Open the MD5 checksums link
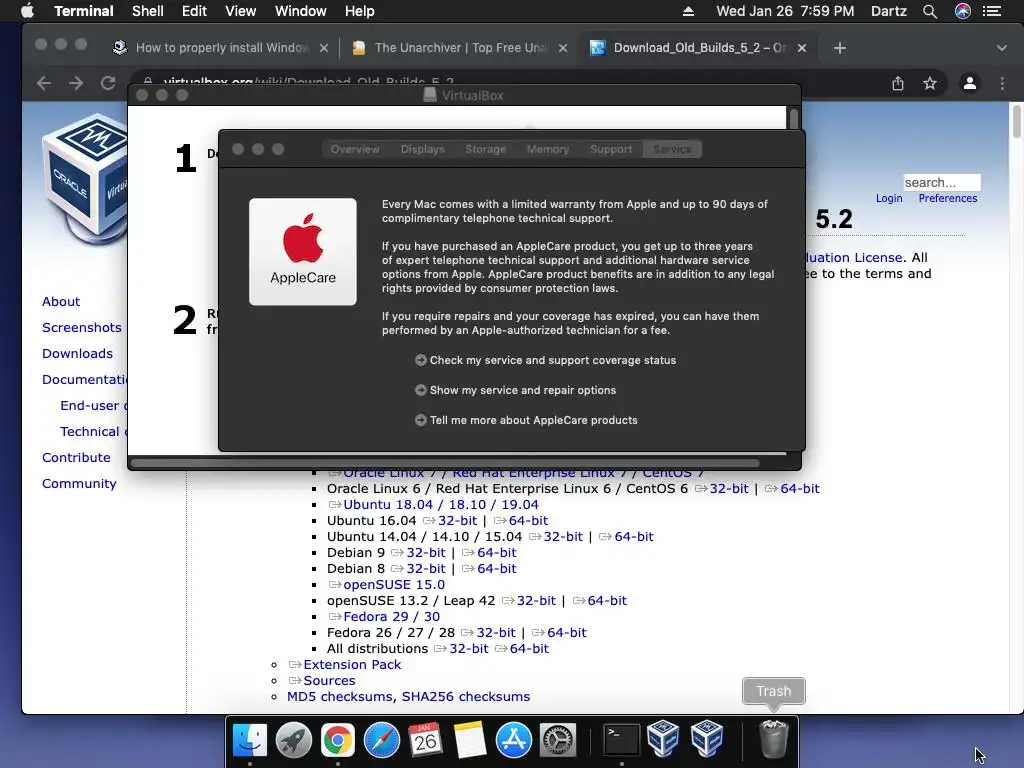This screenshot has height=768, width=1024. tap(340, 696)
